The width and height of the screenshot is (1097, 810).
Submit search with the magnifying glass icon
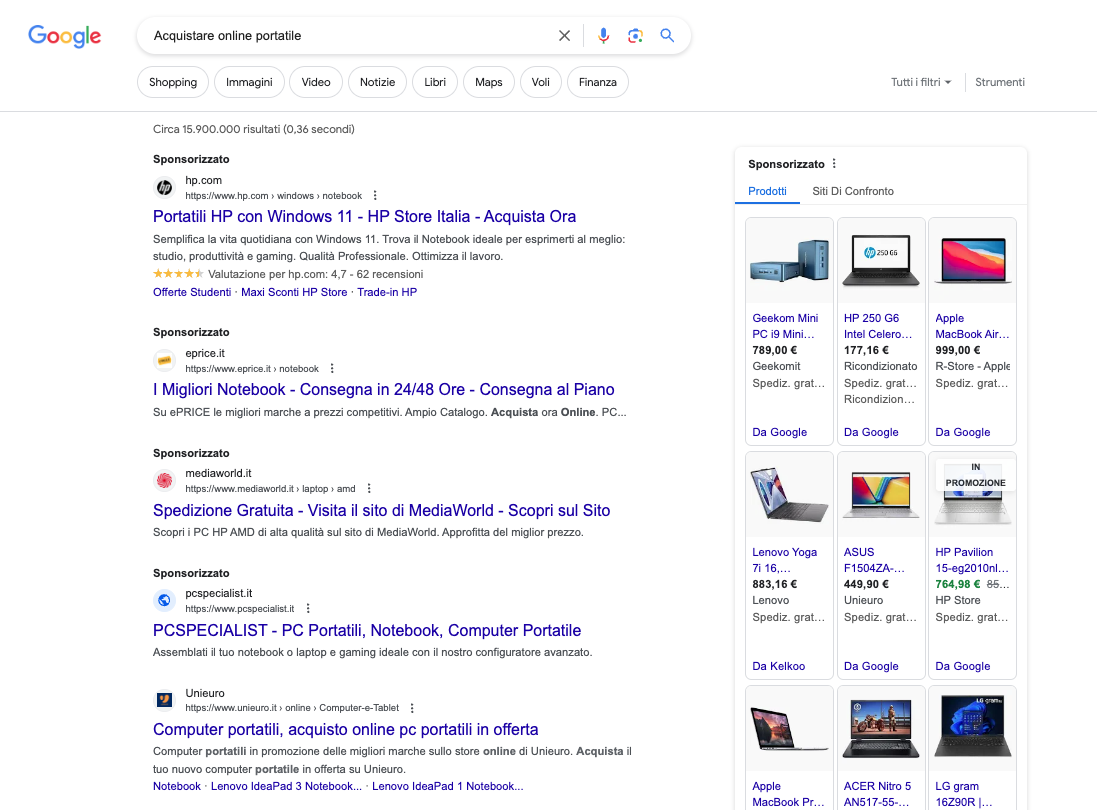click(667, 36)
